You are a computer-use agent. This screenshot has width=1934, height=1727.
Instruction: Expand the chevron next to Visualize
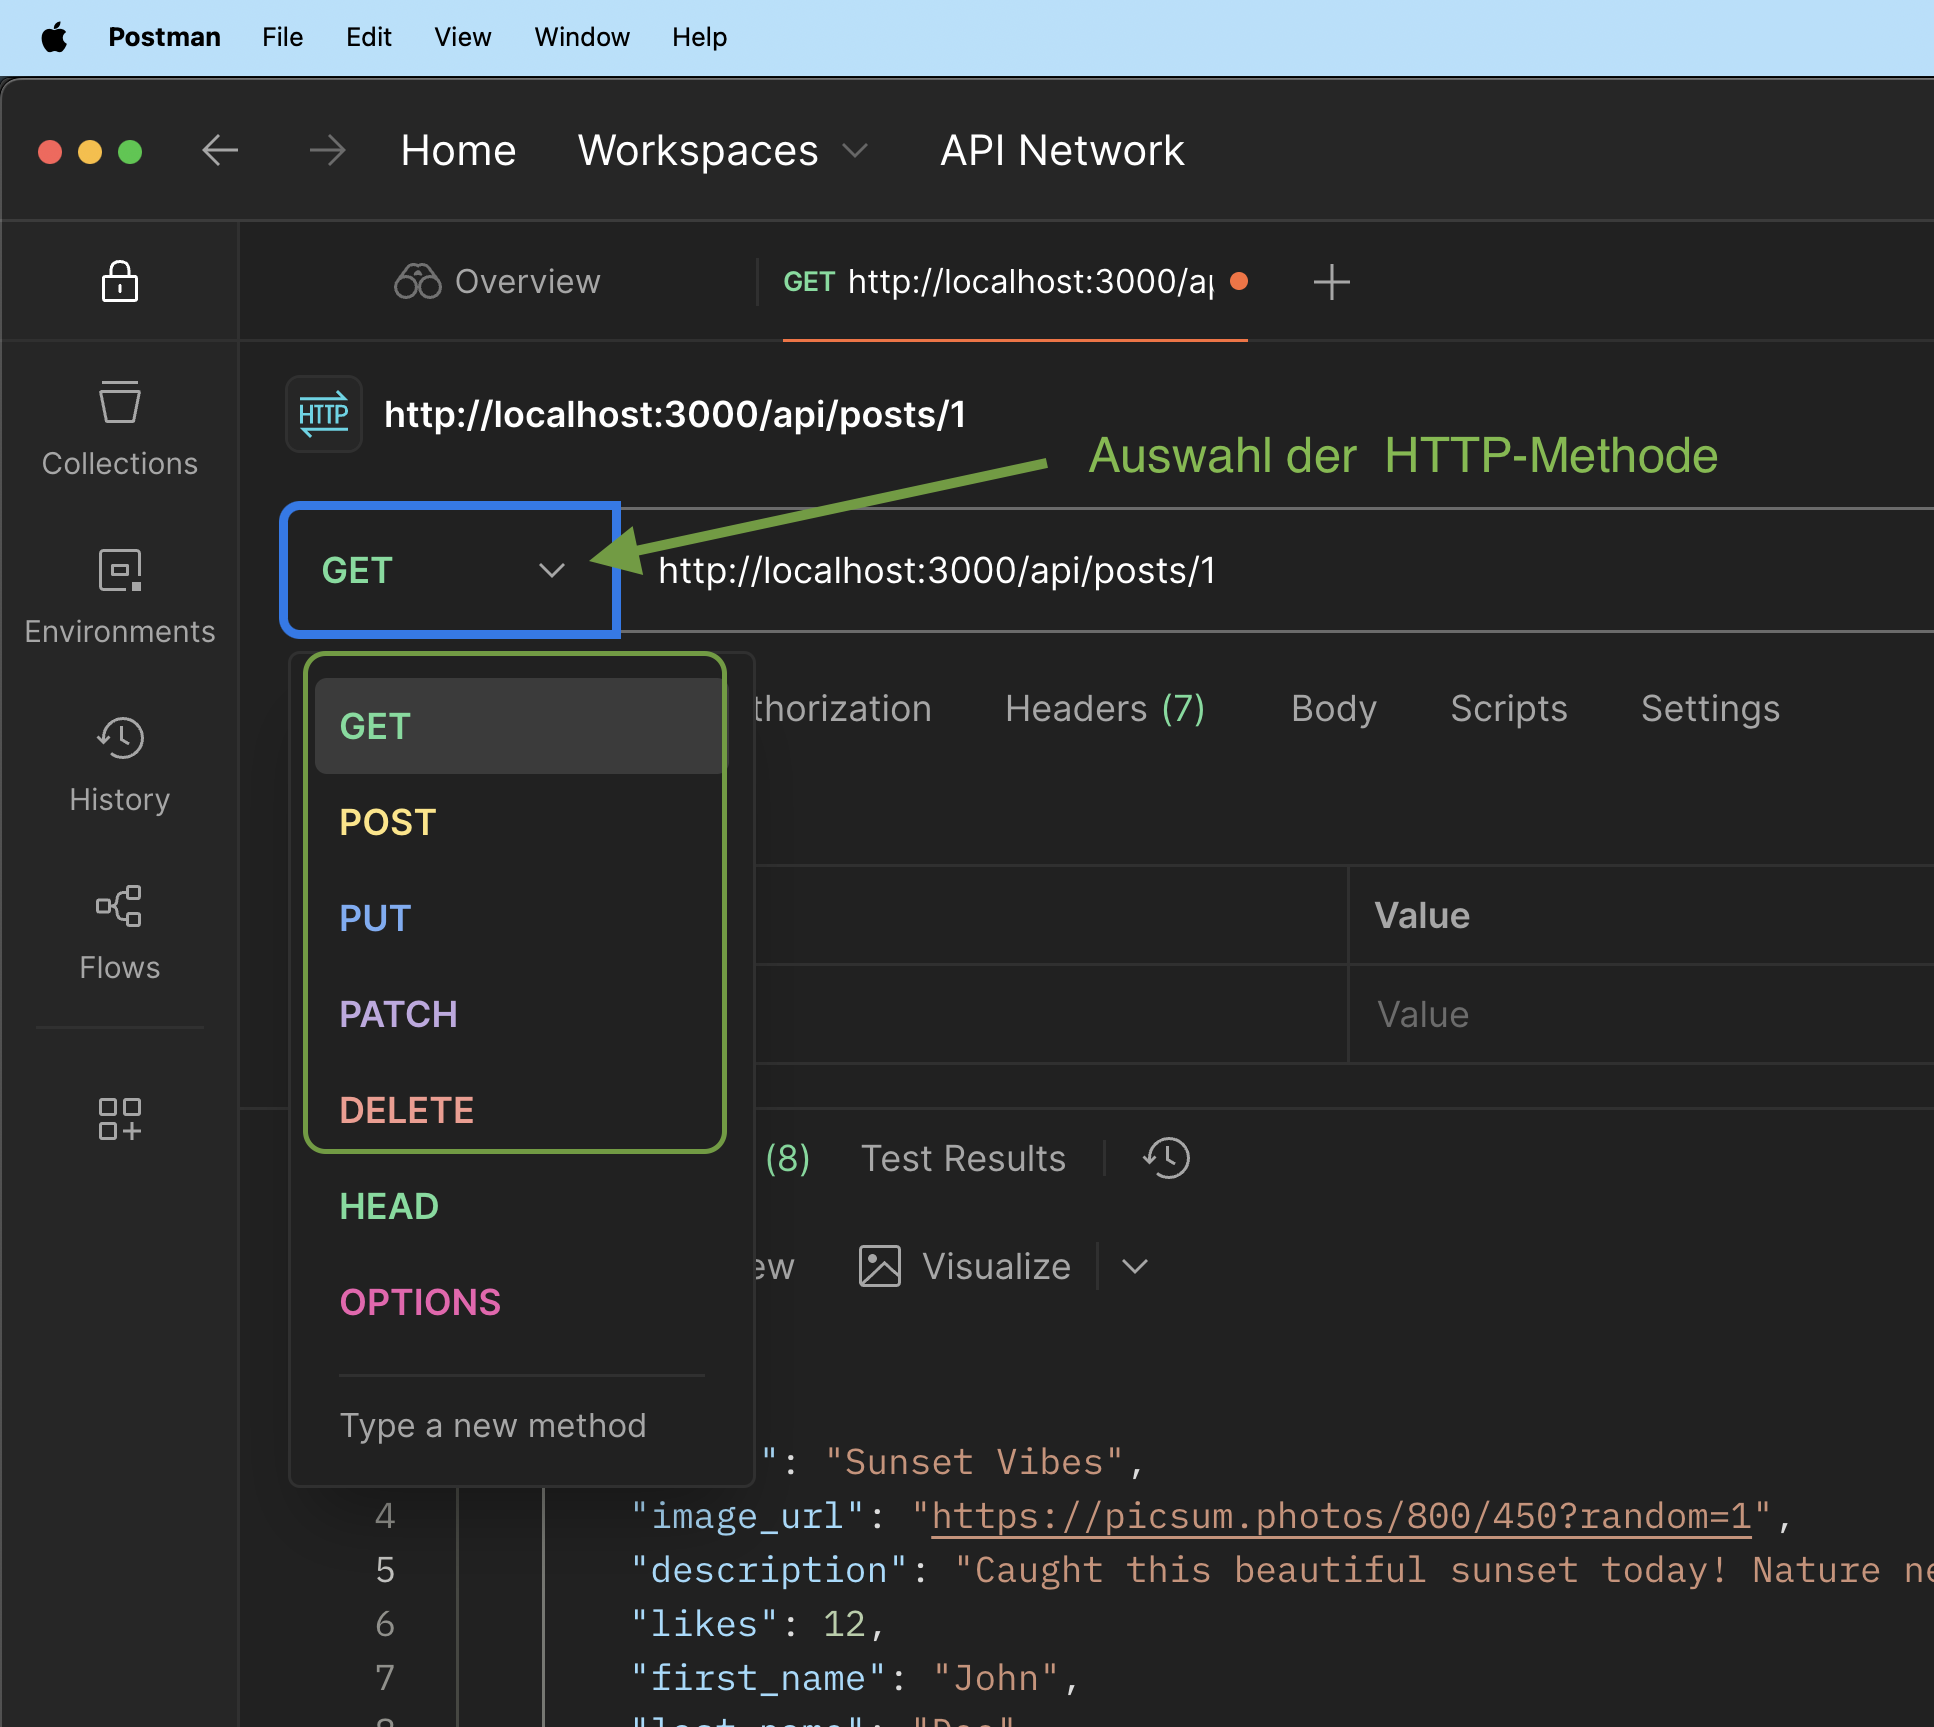click(x=1134, y=1266)
